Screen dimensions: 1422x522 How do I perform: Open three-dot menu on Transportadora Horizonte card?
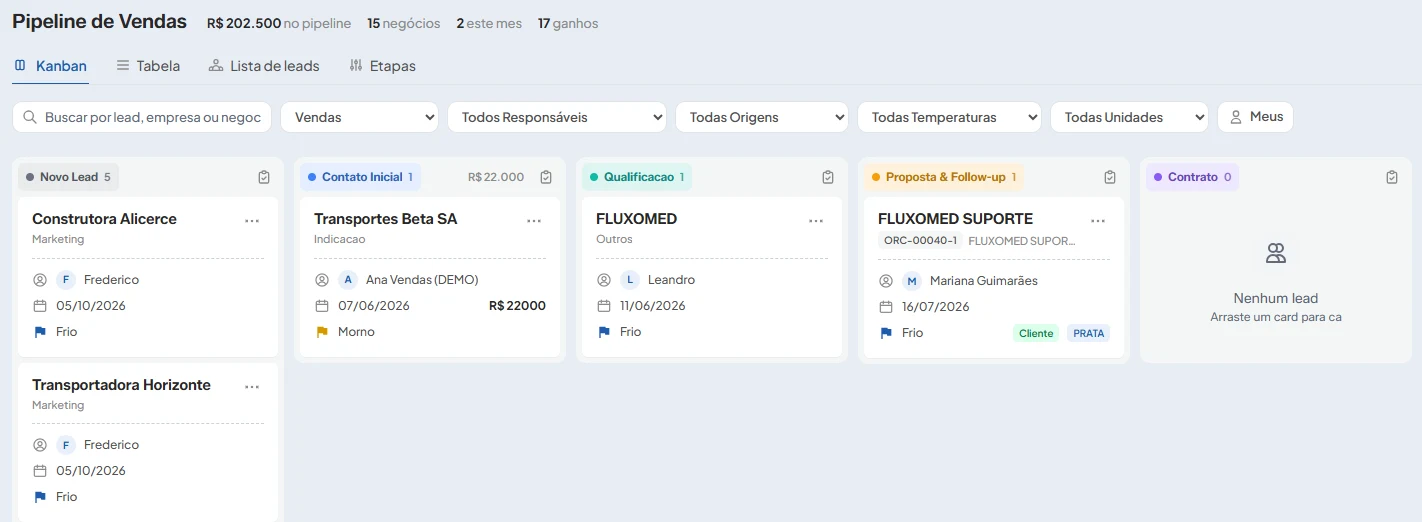click(x=252, y=387)
